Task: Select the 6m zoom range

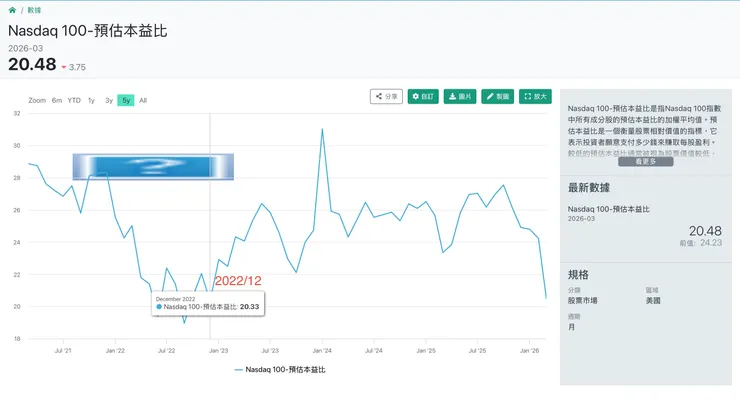Action: [x=57, y=101]
